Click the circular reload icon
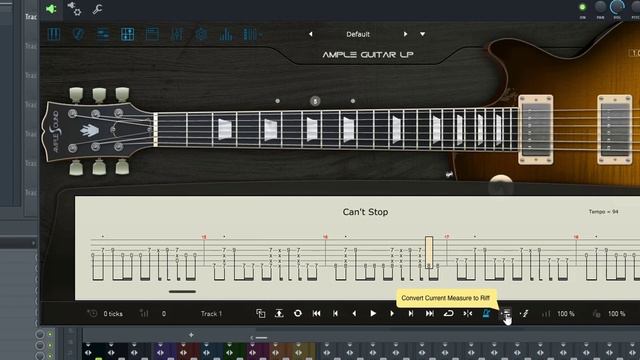The image size is (640, 360). [298, 313]
